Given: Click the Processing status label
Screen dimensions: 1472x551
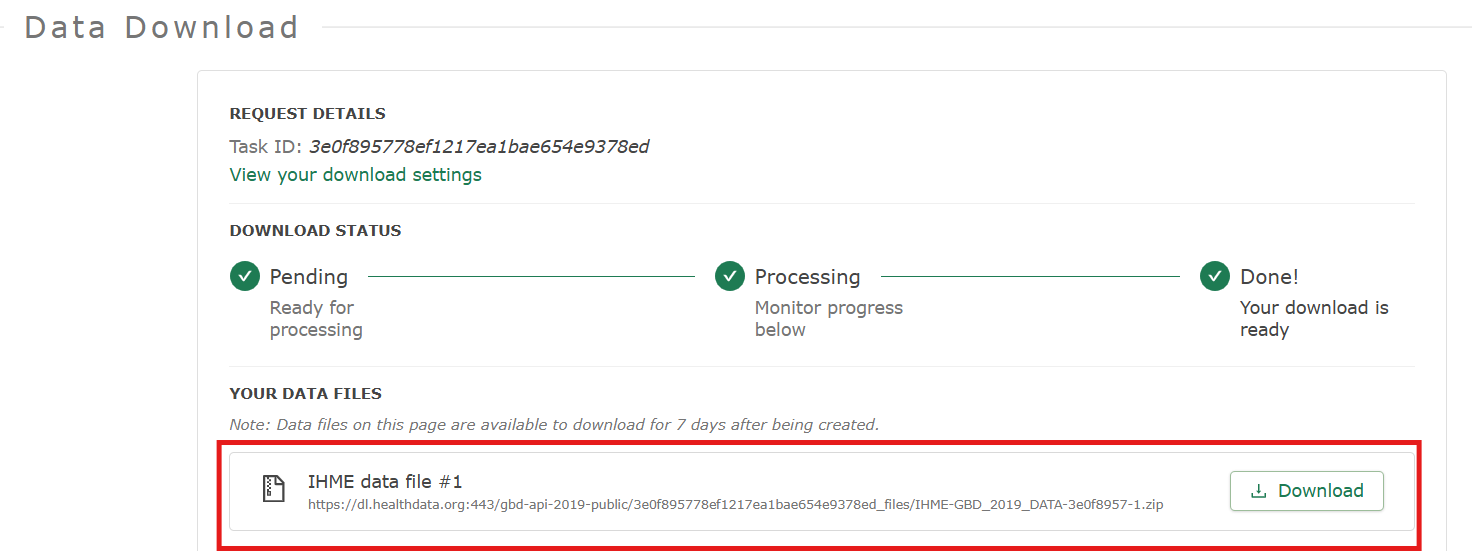Looking at the screenshot, I should [807, 277].
